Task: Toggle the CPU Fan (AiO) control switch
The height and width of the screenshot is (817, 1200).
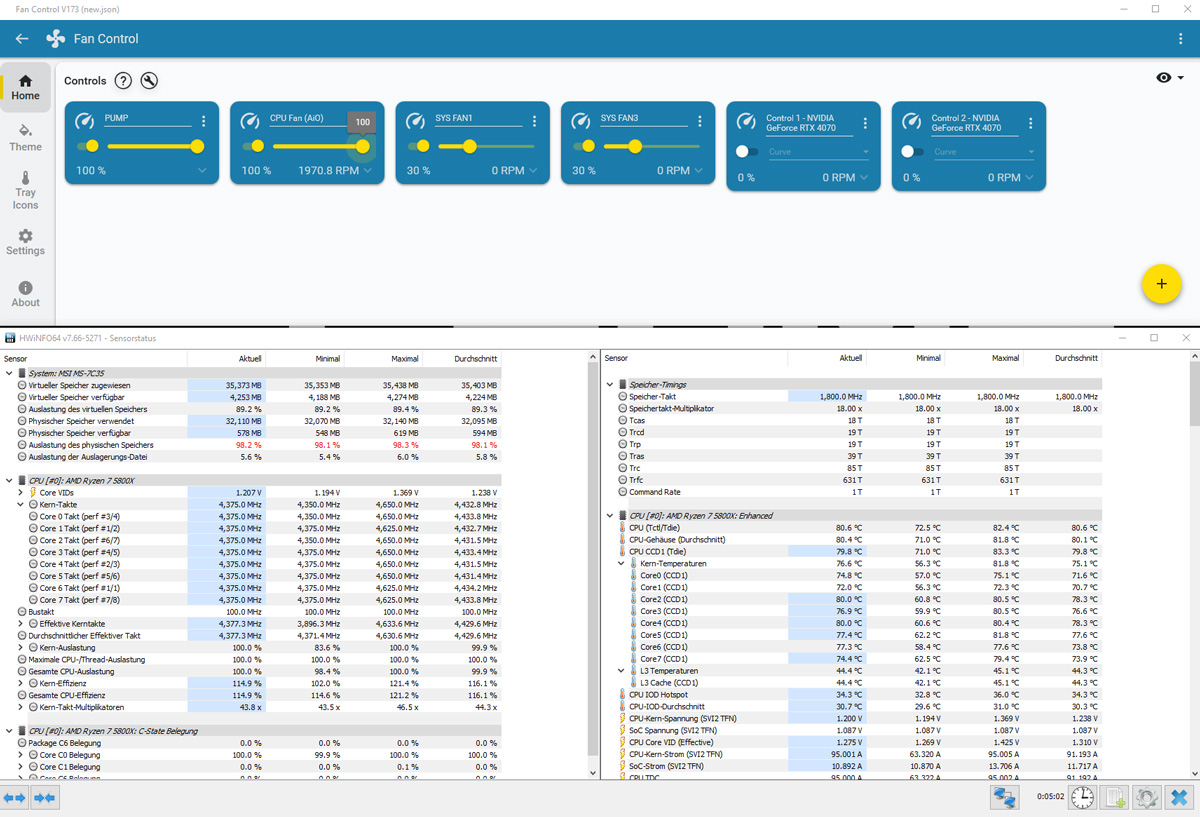Action: click(253, 146)
